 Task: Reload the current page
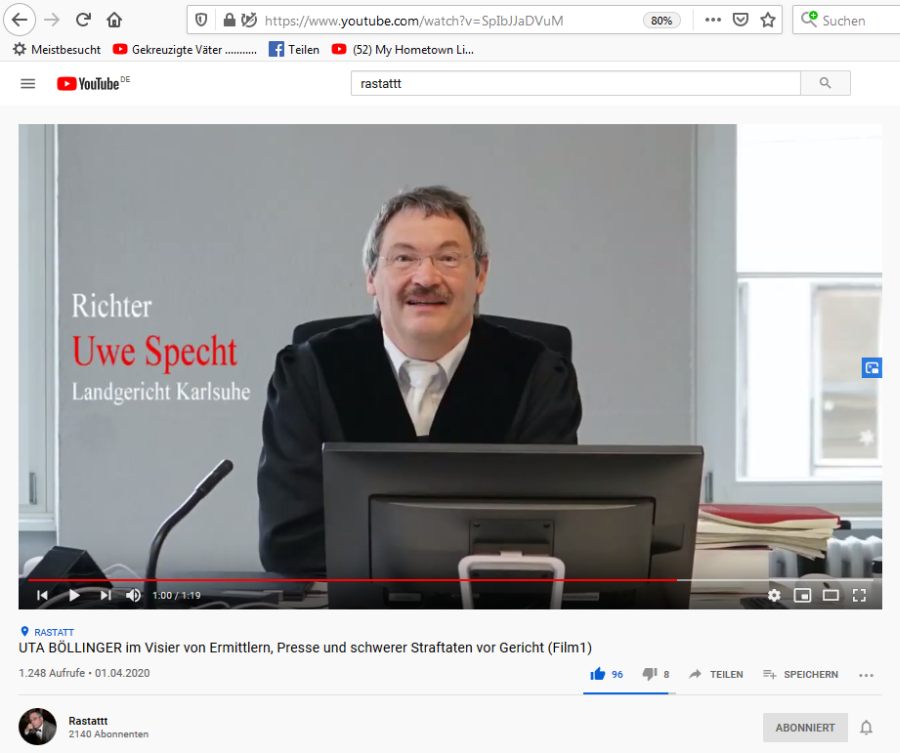pos(83,20)
